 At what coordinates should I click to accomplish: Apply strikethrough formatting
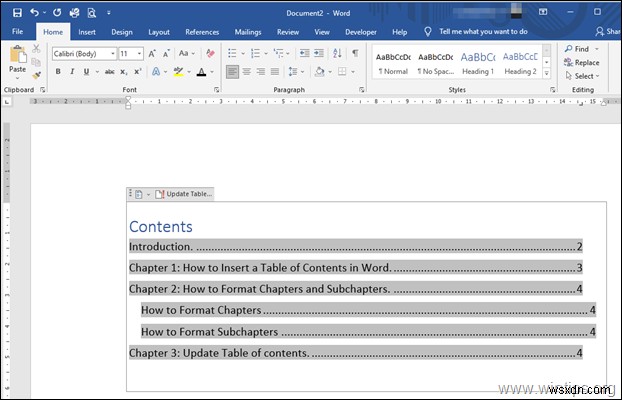tap(109, 72)
